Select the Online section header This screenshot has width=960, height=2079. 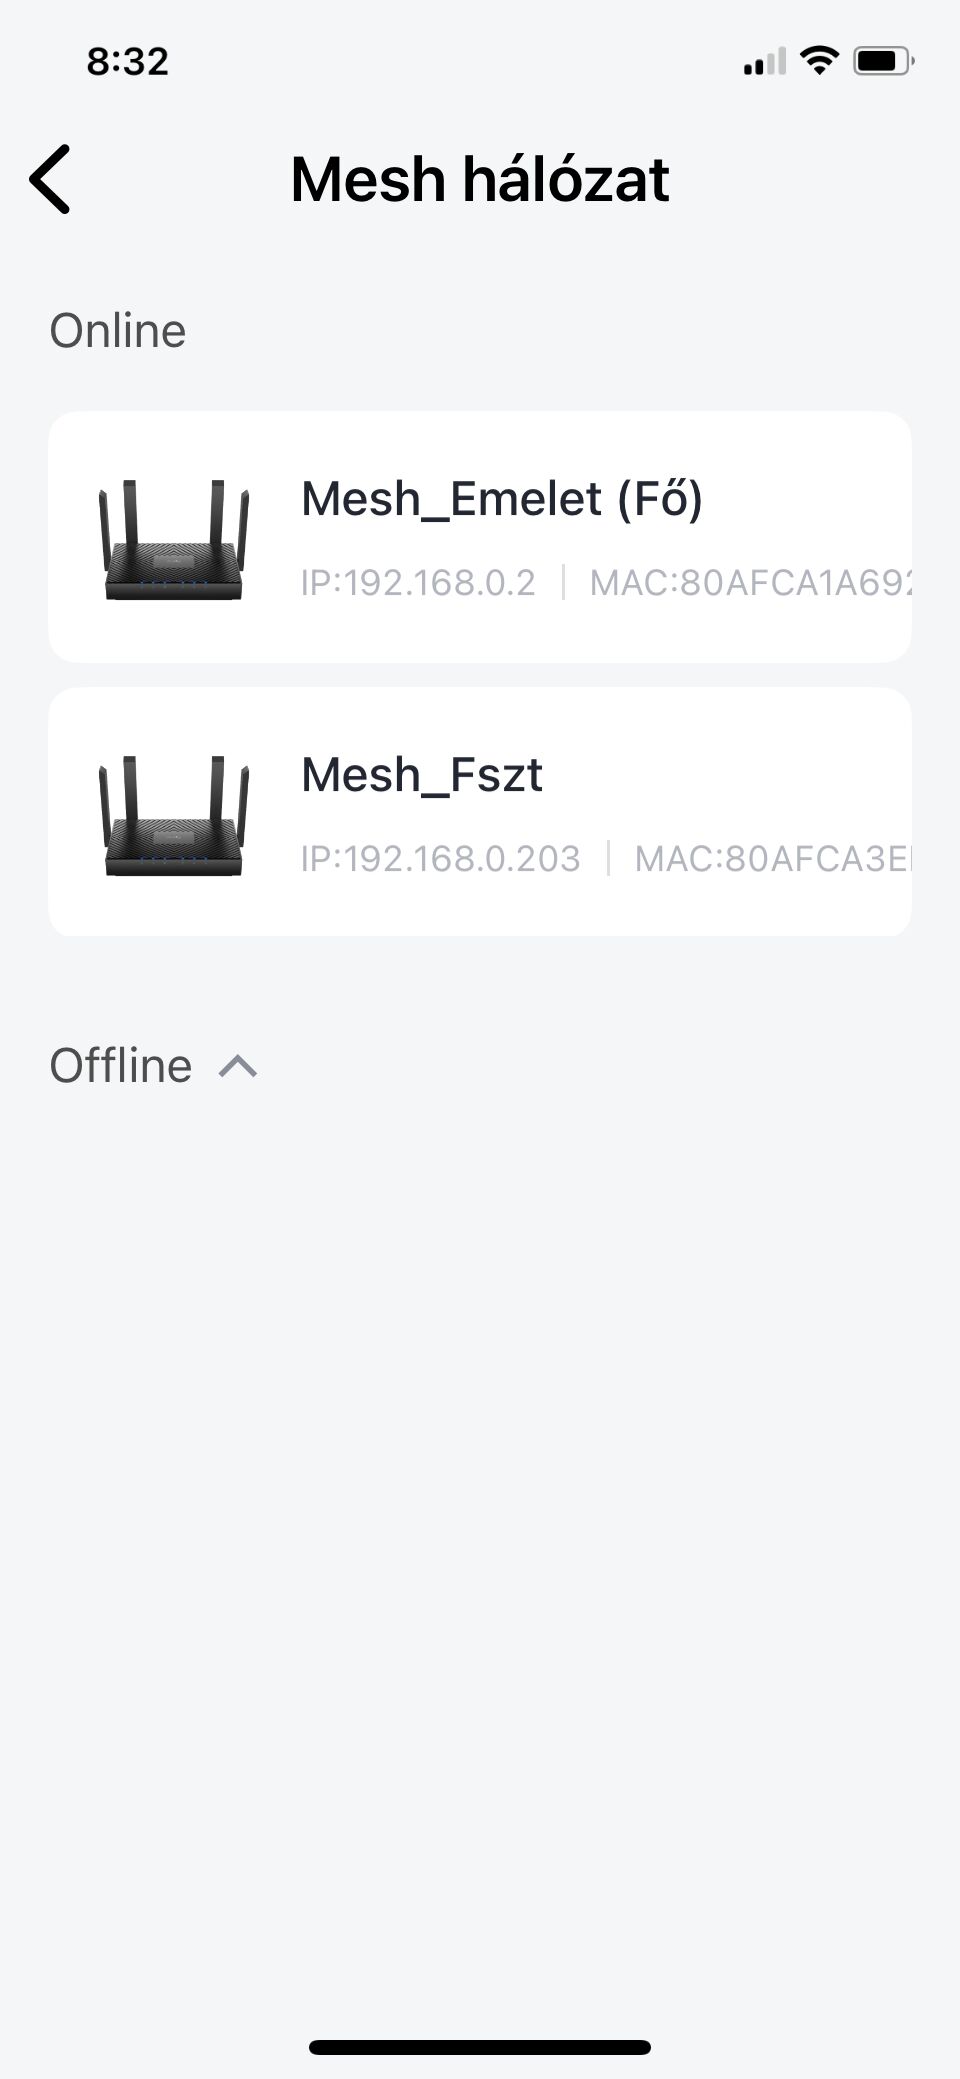(x=118, y=330)
